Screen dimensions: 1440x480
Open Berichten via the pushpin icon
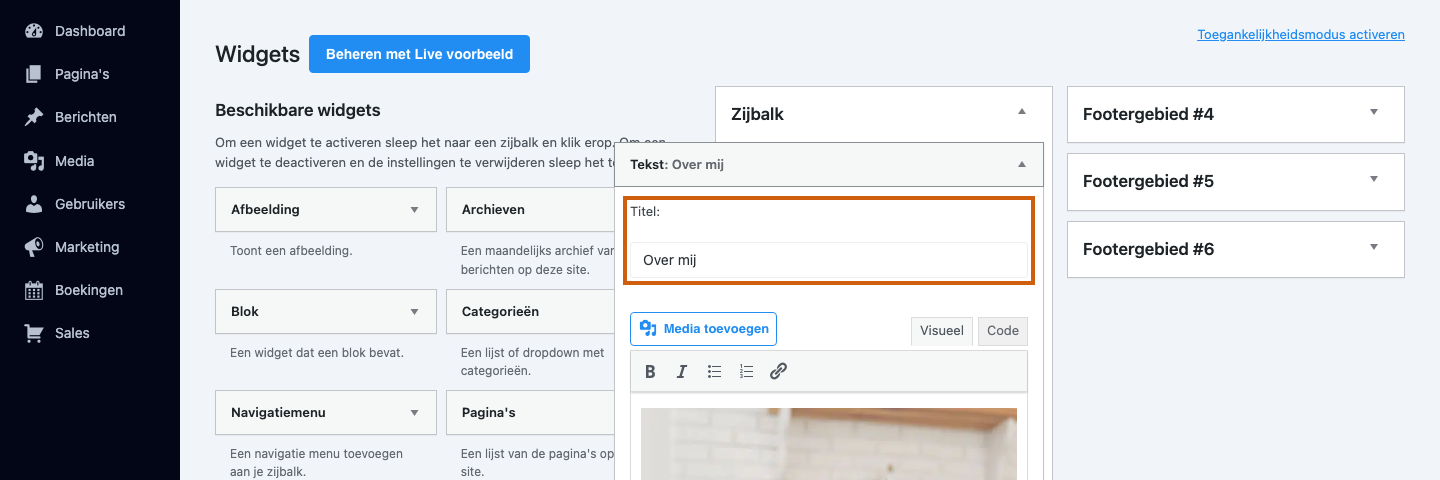34,117
